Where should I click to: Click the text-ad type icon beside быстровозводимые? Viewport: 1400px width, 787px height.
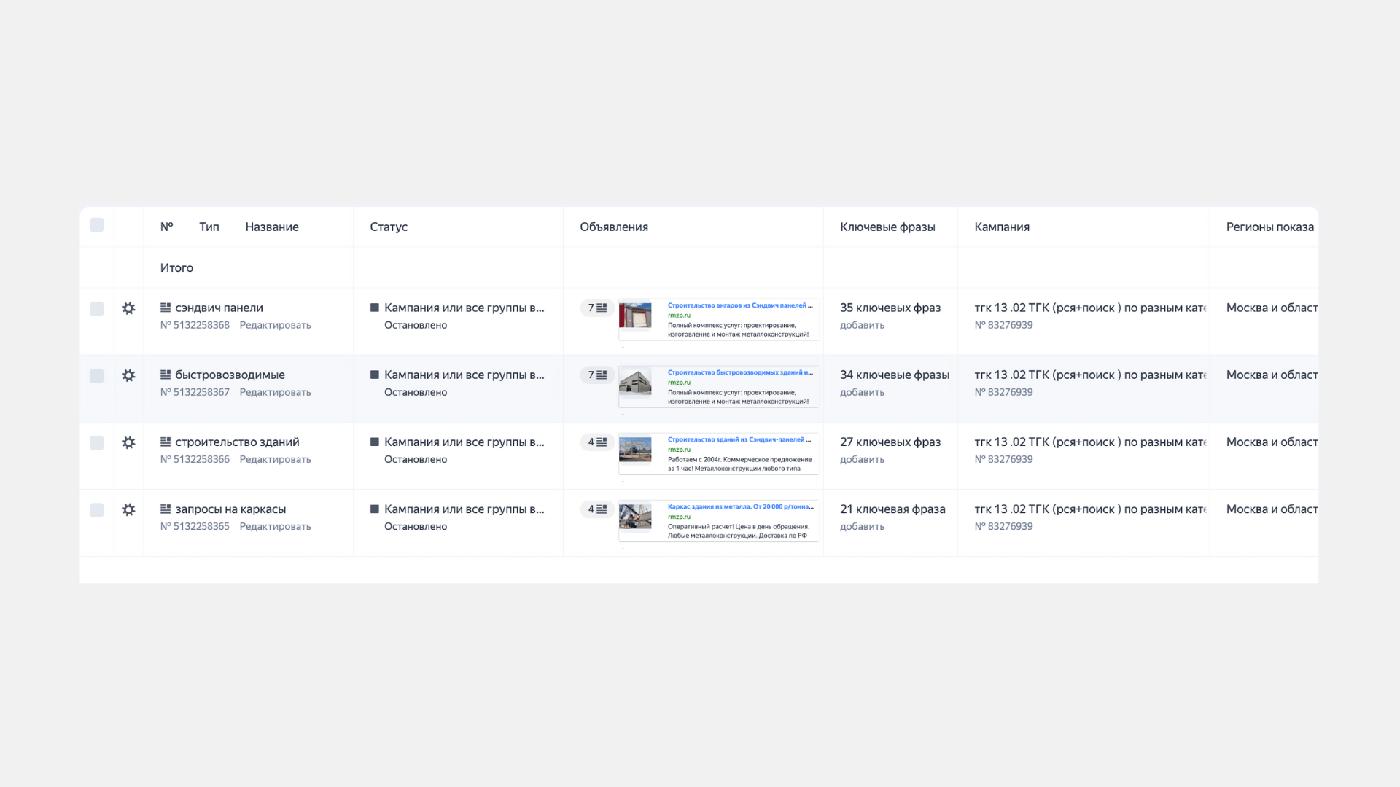[x=166, y=375]
